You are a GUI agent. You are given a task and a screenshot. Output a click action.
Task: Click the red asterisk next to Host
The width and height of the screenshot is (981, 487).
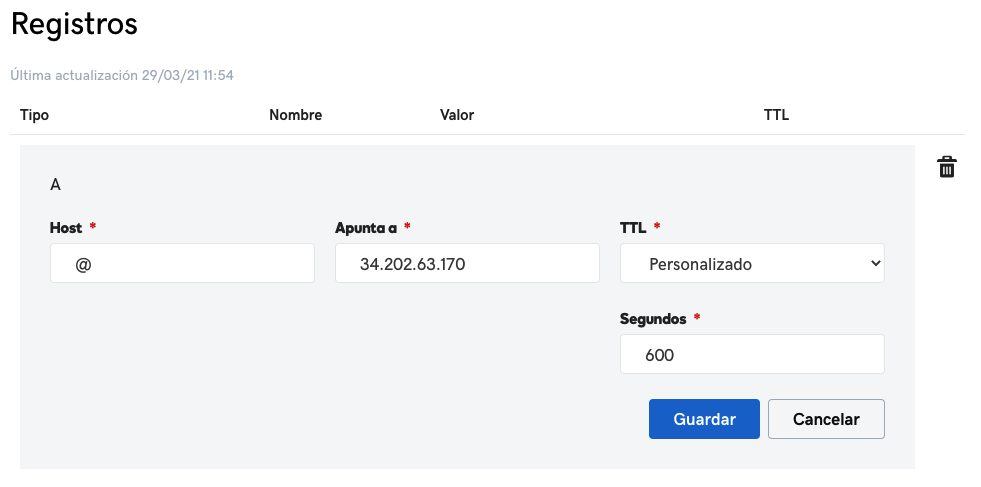click(x=93, y=226)
